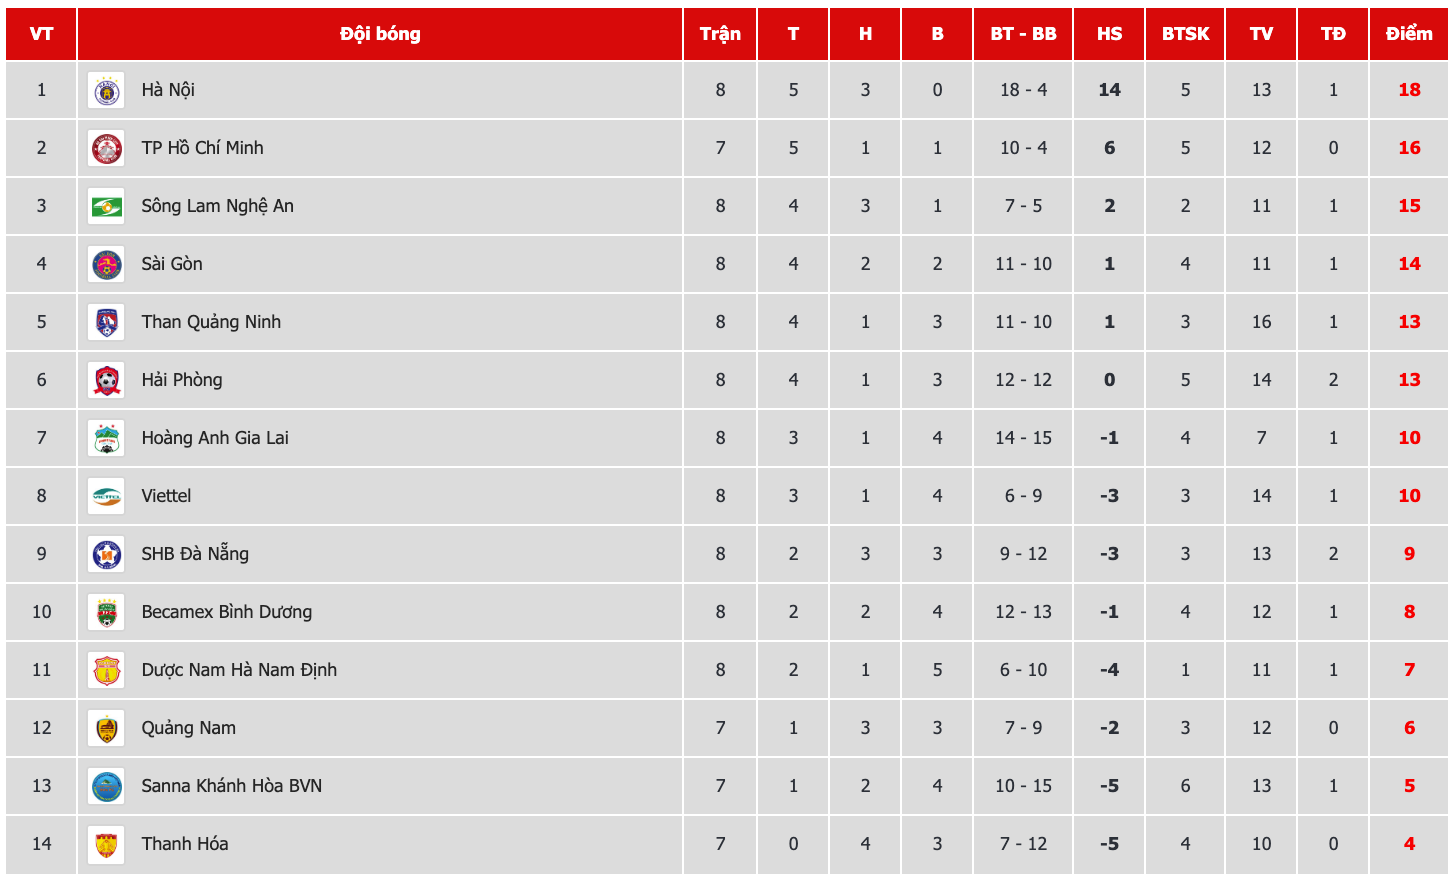Click the Trận column header
Screen dimensions: 1454x882
(x=720, y=34)
